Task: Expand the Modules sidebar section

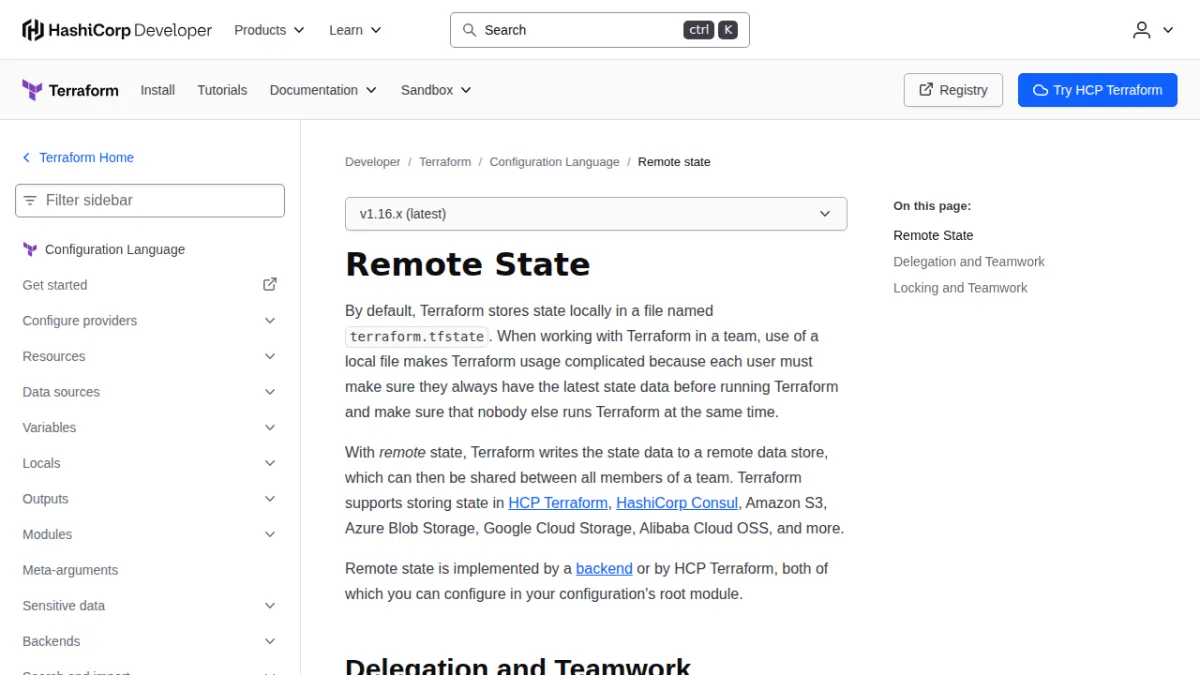Action: pos(150,535)
